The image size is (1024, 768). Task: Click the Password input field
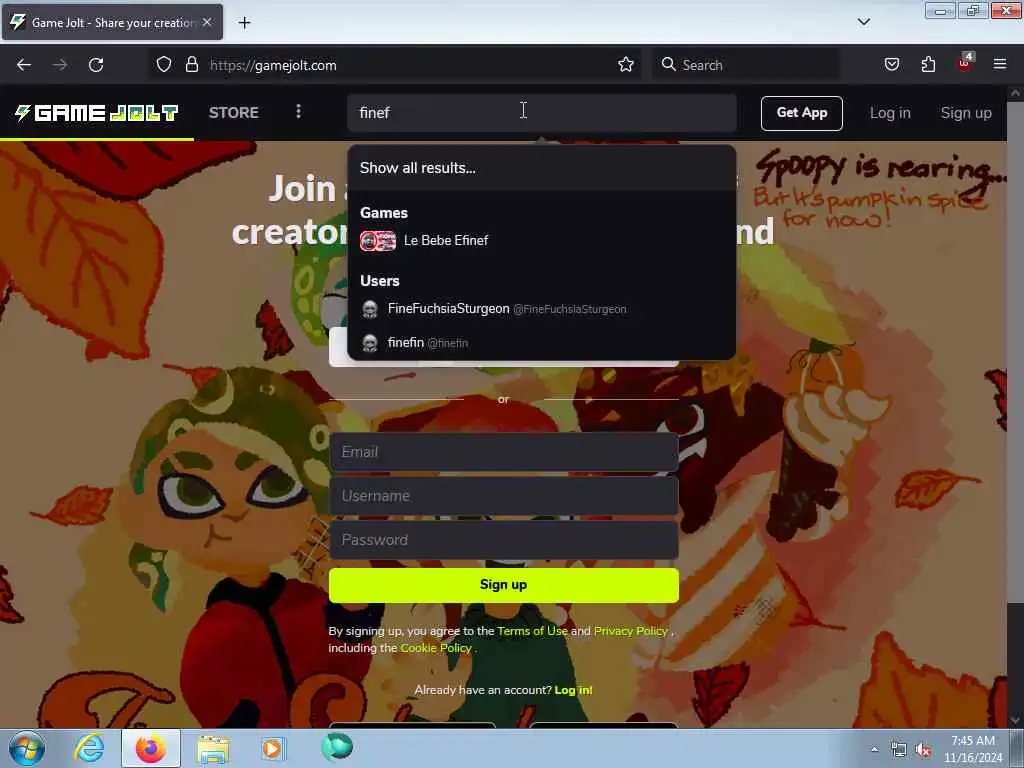tap(504, 540)
